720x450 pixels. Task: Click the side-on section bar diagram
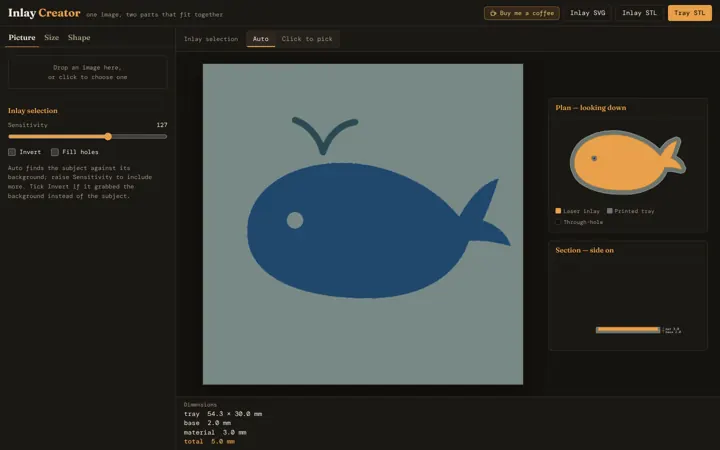click(628, 330)
